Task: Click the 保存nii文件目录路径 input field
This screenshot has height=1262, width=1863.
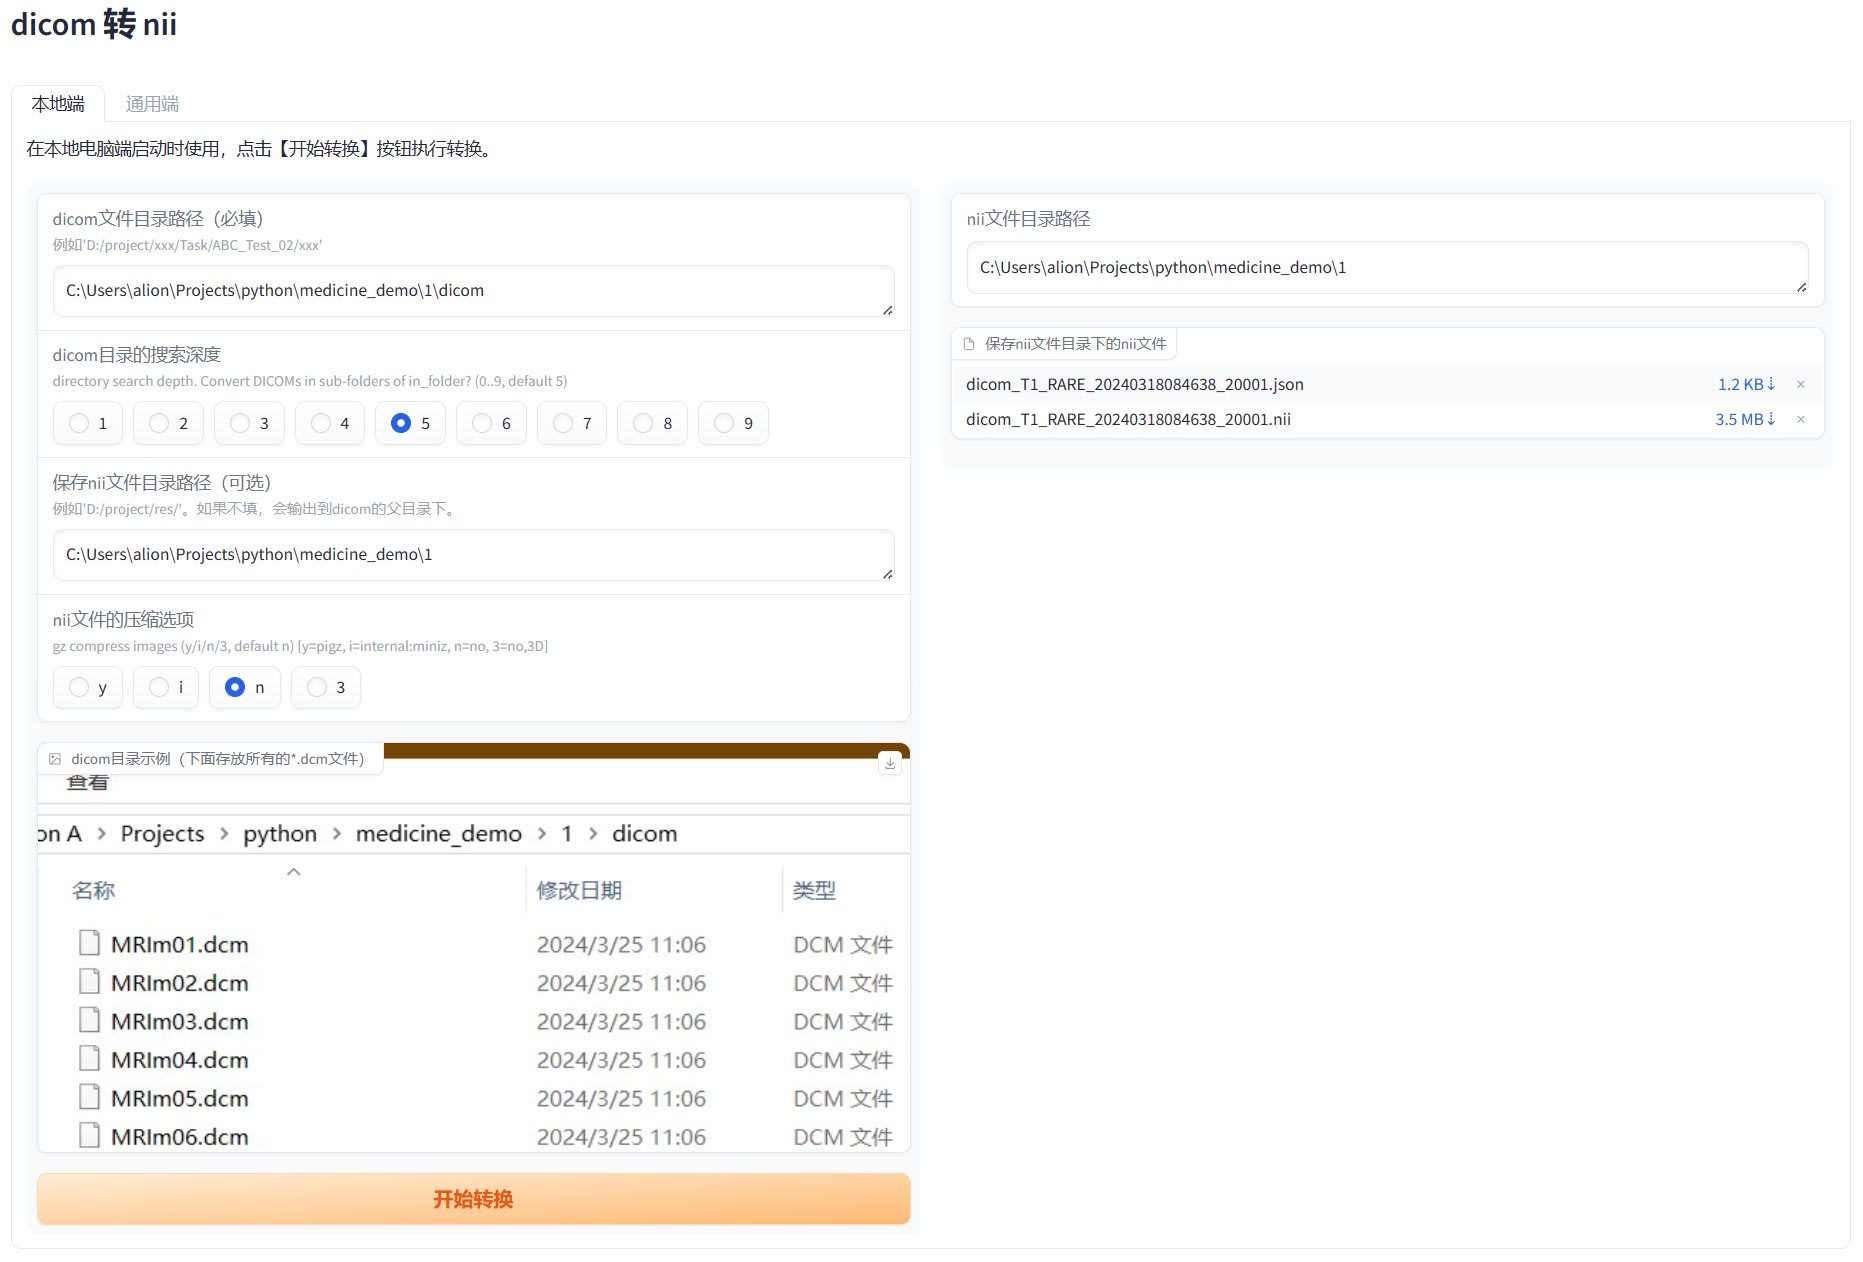Action: pyautogui.click(x=473, y=555)
